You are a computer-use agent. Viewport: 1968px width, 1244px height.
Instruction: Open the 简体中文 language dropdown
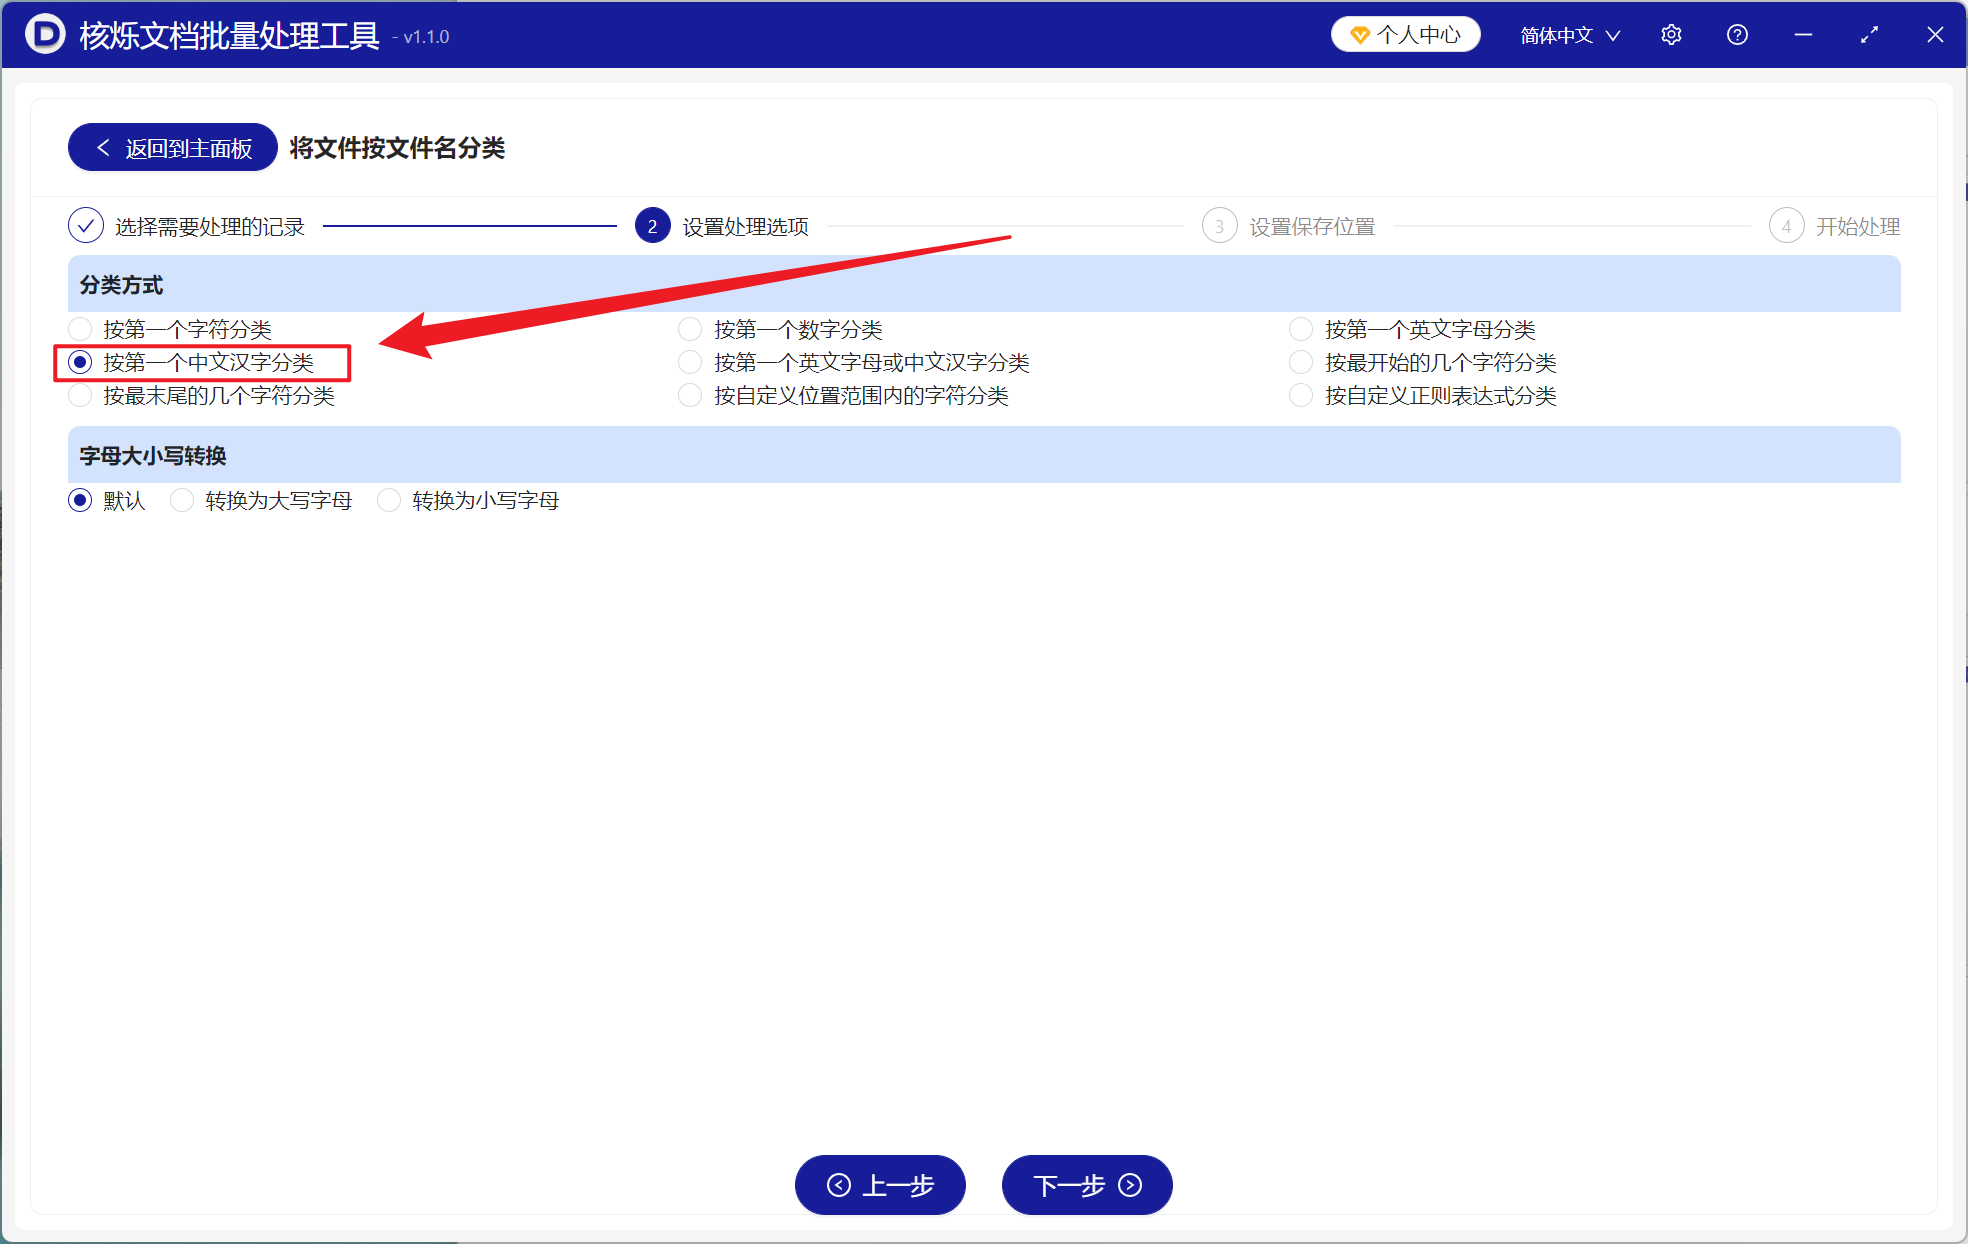1557,34
